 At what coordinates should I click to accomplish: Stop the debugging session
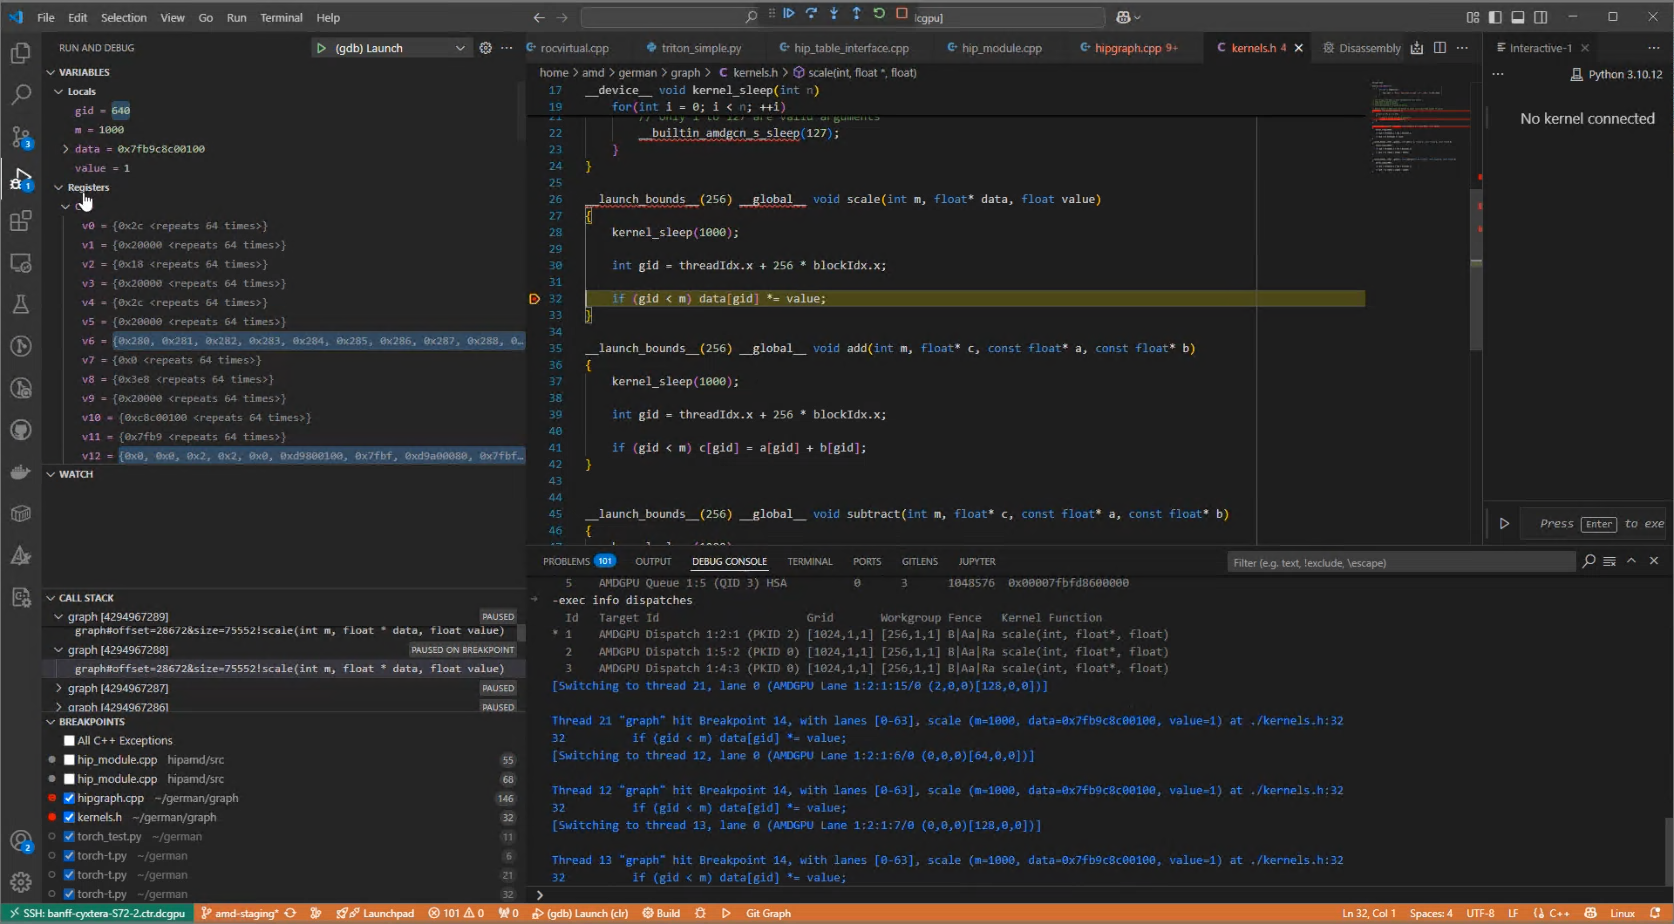click(902, 14)
